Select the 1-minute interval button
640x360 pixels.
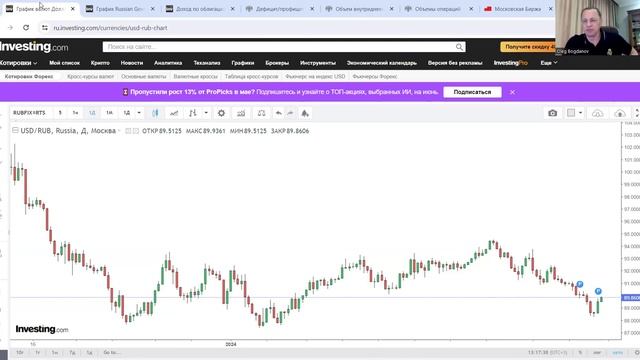tap(60, 113)
